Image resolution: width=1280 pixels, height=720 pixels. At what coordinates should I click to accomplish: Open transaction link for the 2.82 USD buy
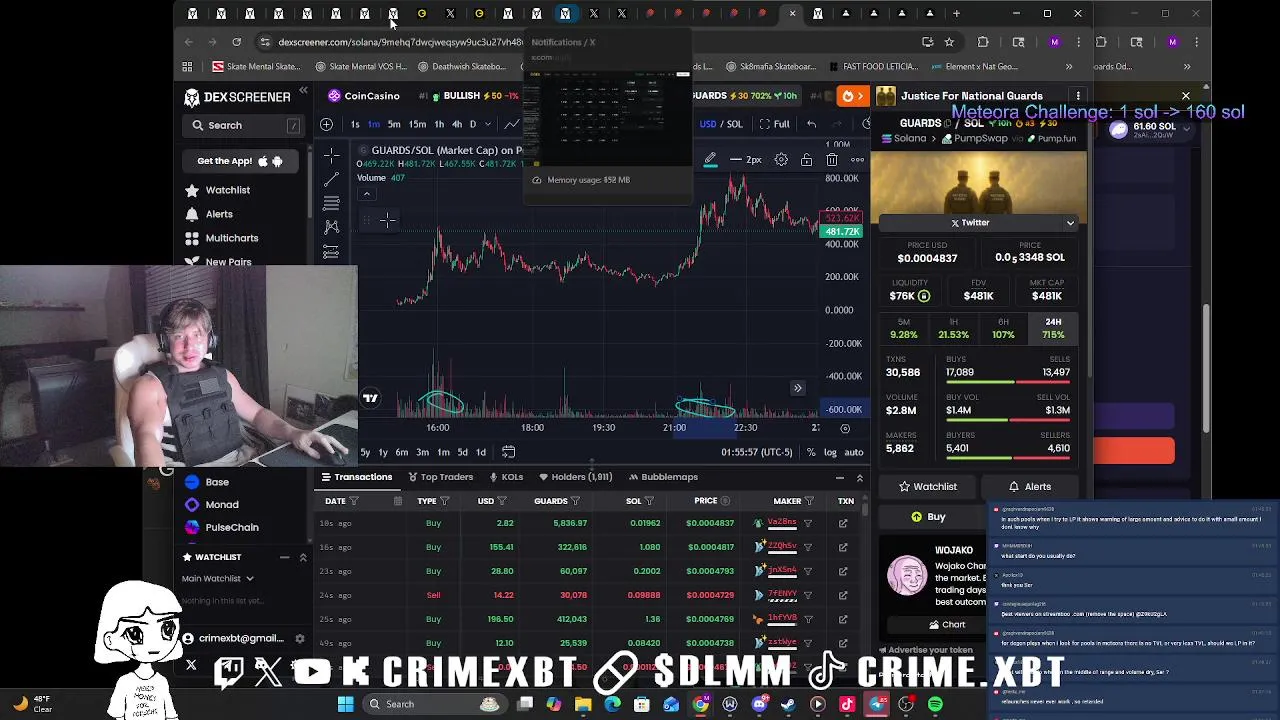[x=843, y=523]
